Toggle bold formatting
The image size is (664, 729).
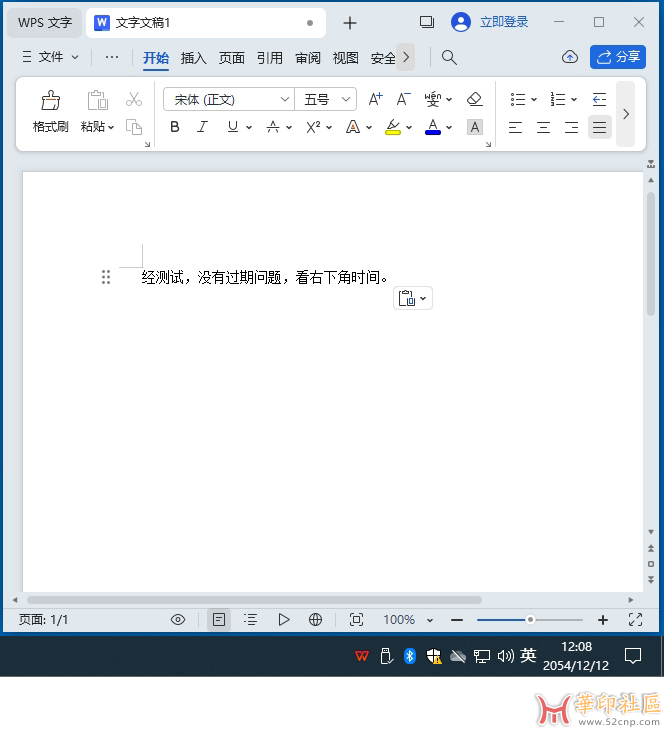click(175, 127)
